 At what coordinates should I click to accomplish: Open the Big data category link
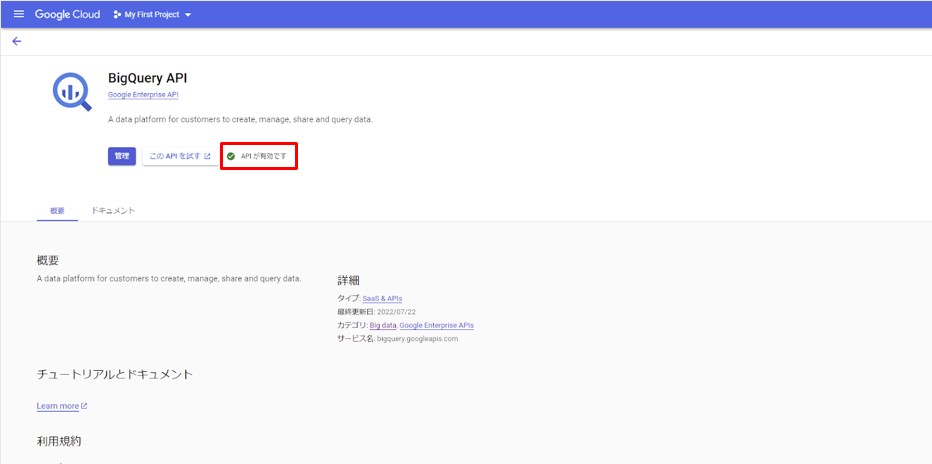[x=383, y=326]
